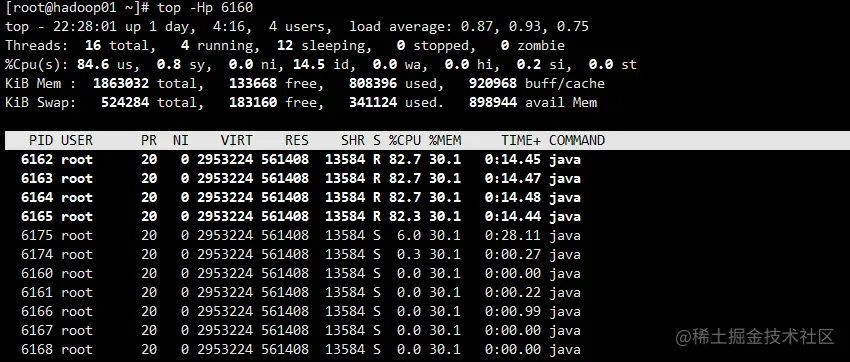
Task: Select thread PID 6174
Action: (37, 254)
